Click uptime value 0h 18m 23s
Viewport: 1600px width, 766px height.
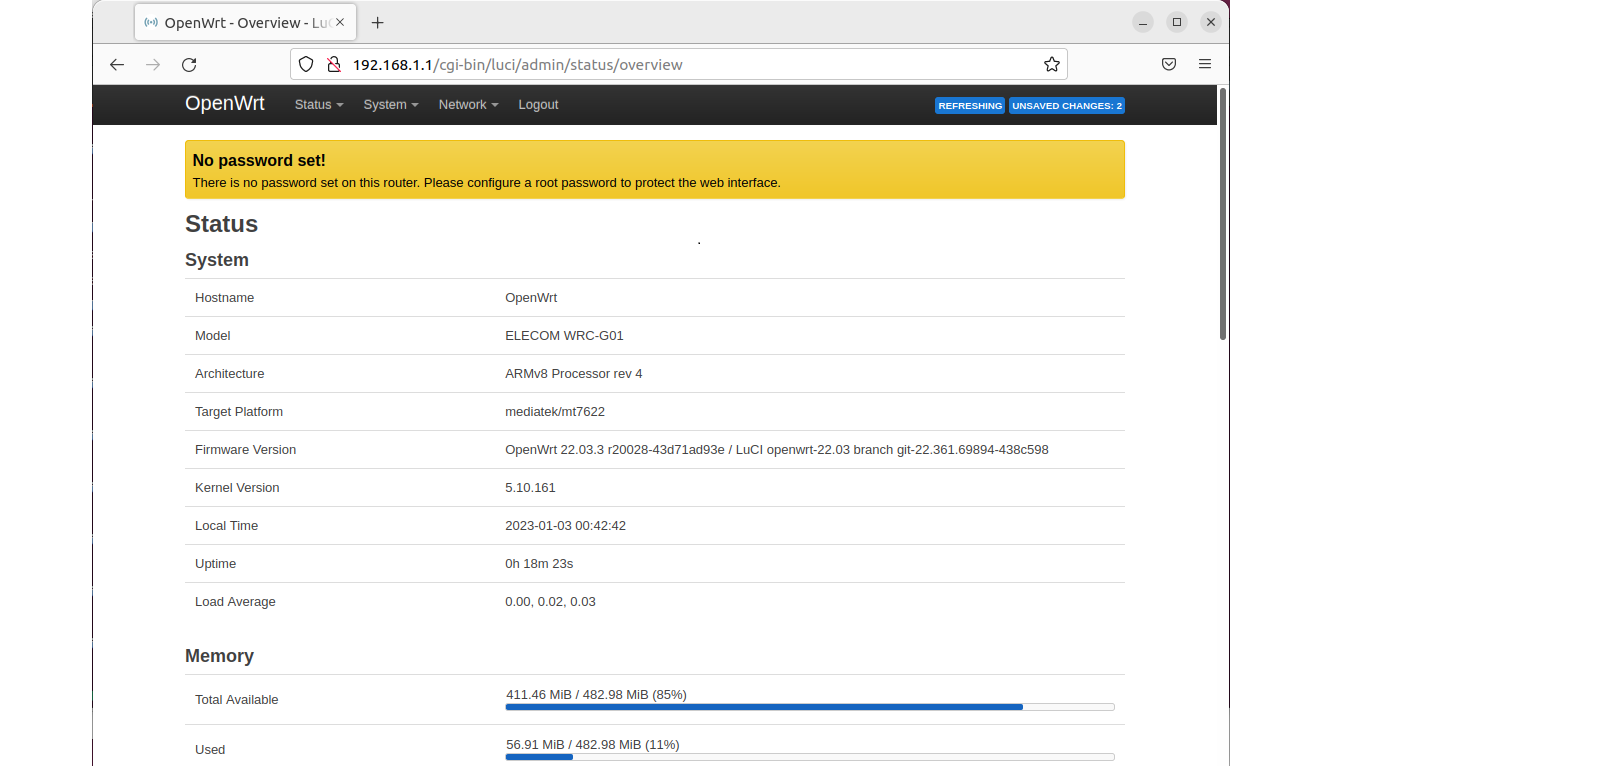click(539, 564)
